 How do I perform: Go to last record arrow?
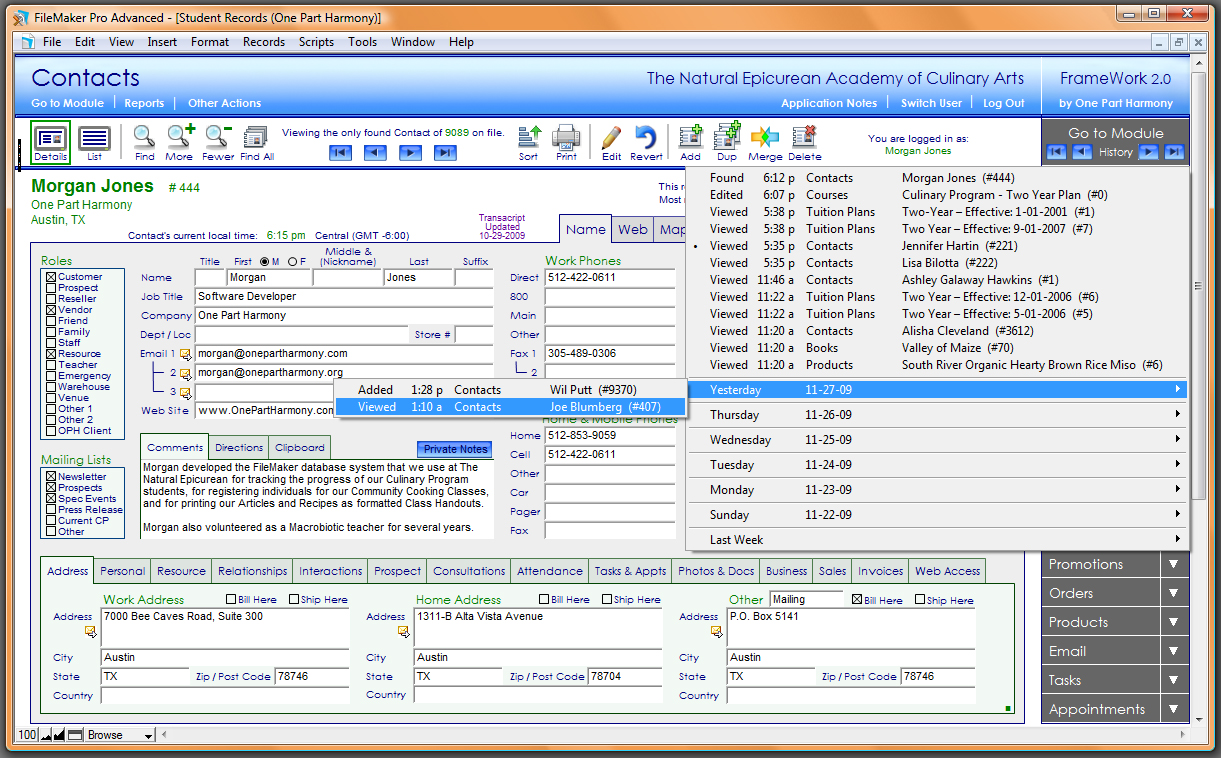click(x=445, y=153)
